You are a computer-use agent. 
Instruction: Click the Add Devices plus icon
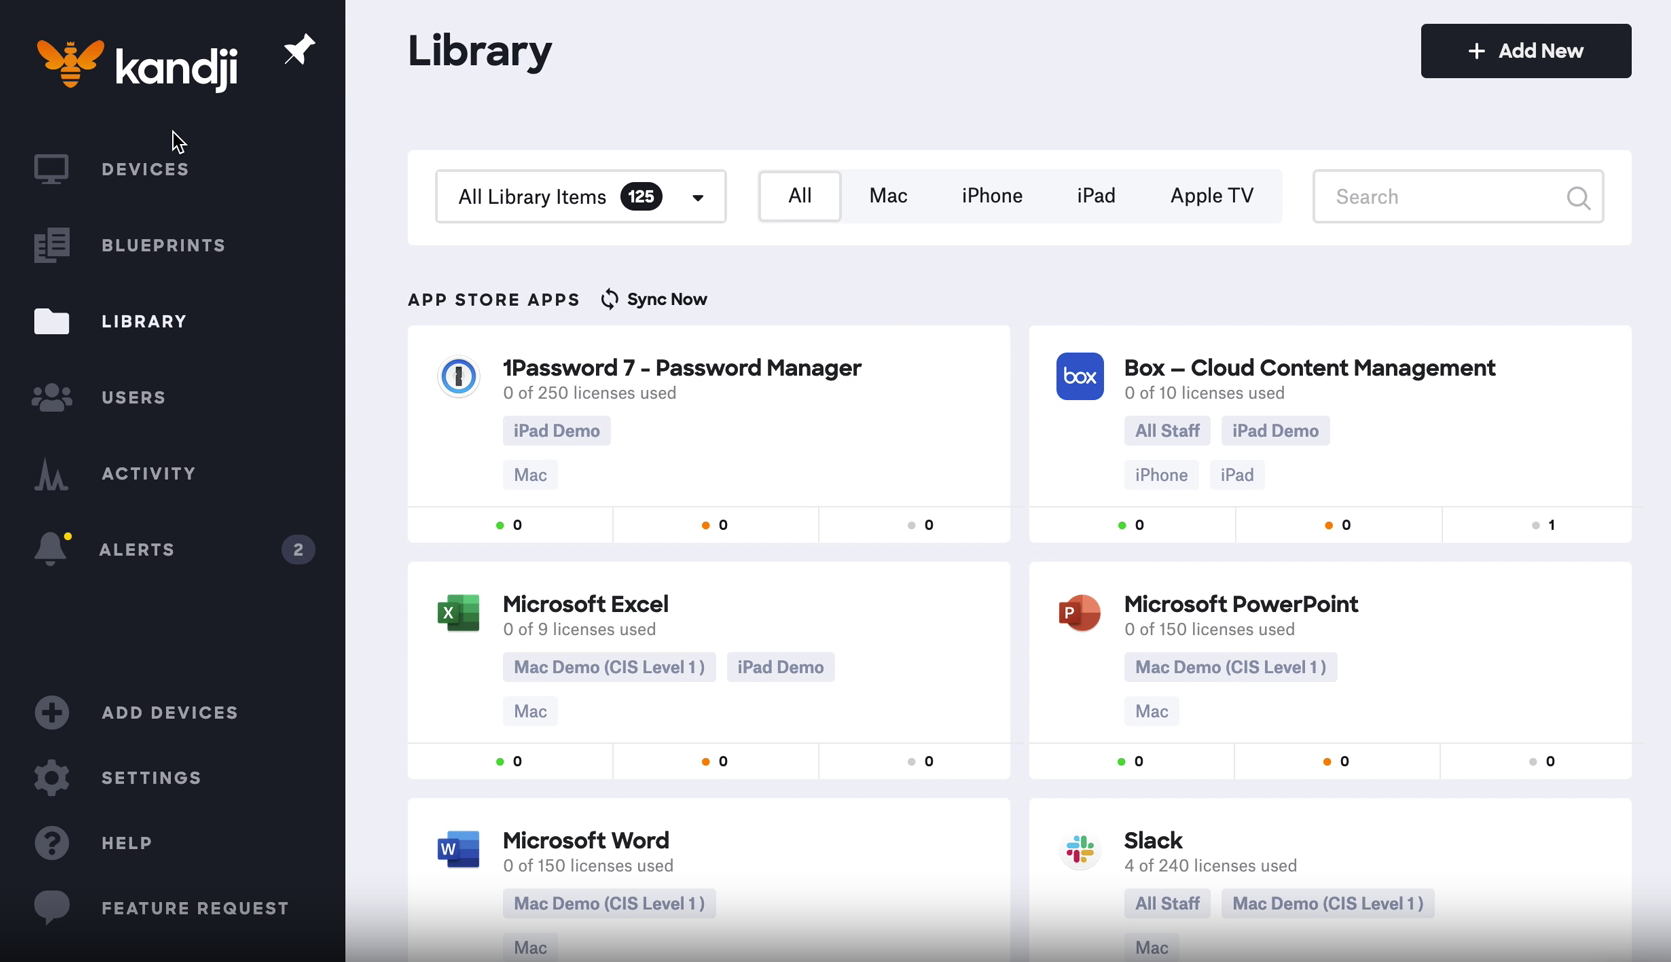51,713
